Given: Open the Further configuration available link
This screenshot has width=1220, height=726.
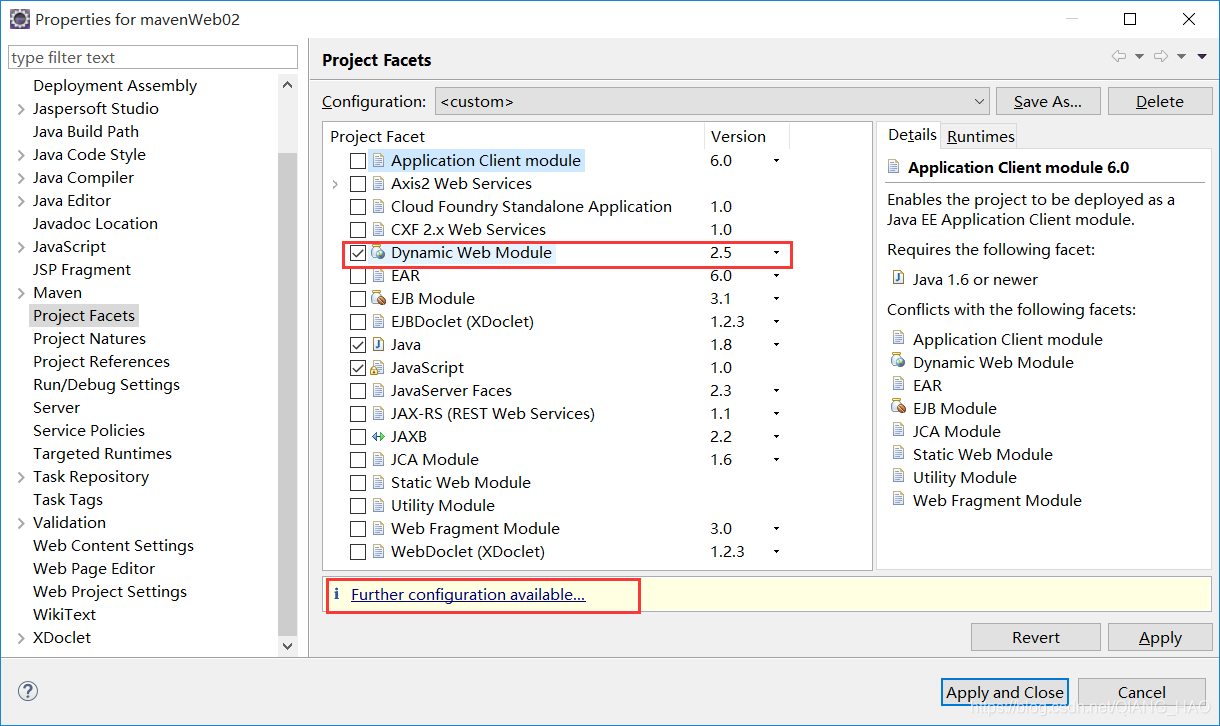Looking at the screenshot, I should pos(468,594).
